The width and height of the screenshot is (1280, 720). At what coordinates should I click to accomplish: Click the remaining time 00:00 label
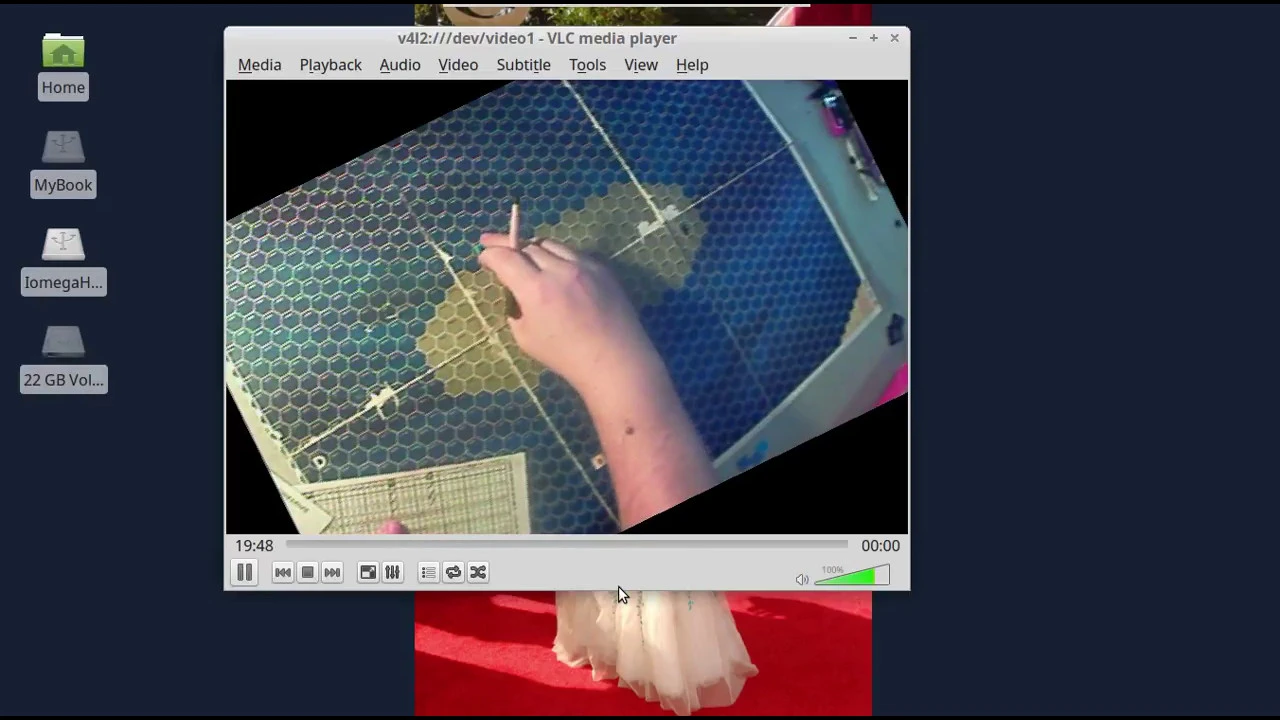pyautogui.click(x=880, y=546)
